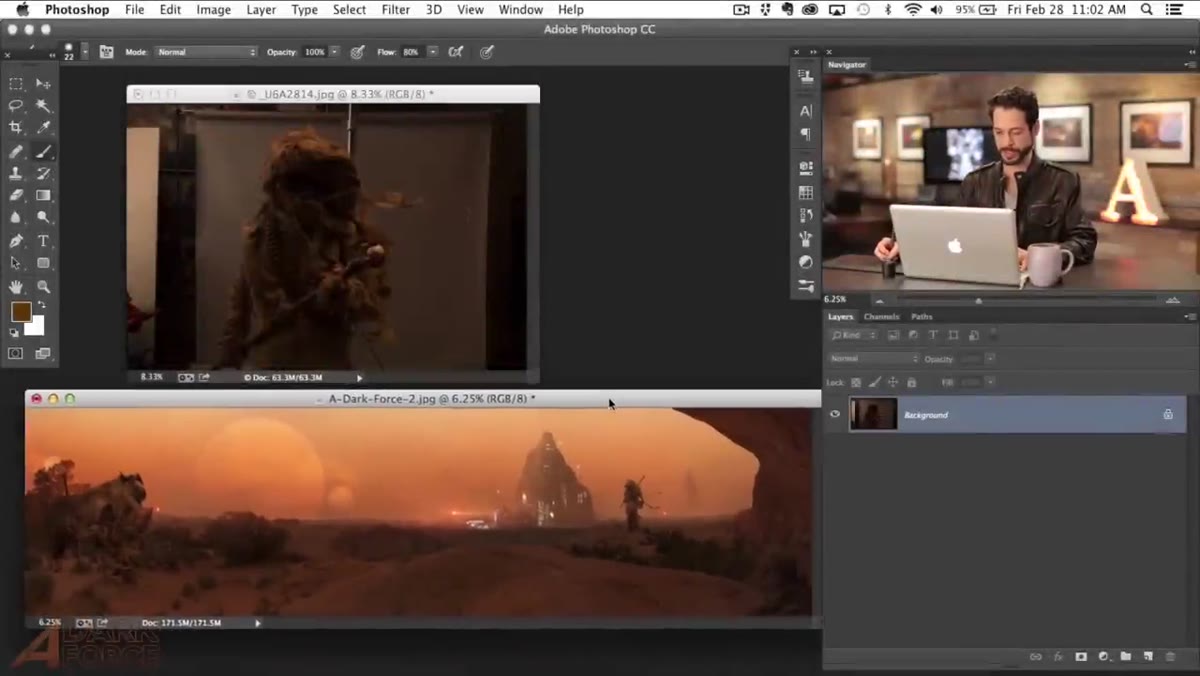Select the Magic Wand tool
Image resolution: width=1200 pixels, height=676 pixels.
tap(43, 106)
